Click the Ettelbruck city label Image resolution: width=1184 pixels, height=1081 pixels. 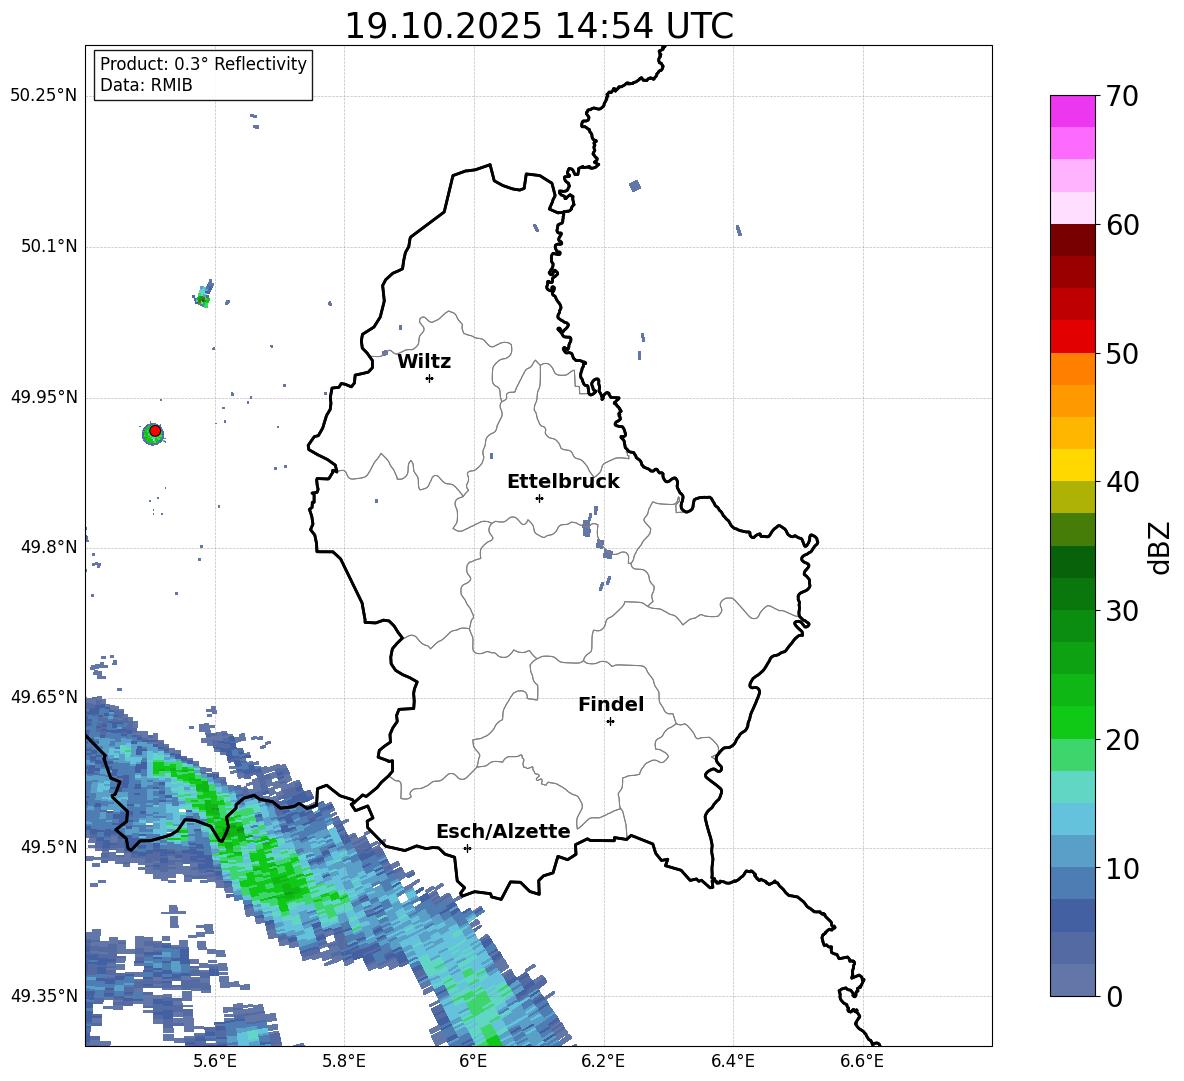(563, 482)
